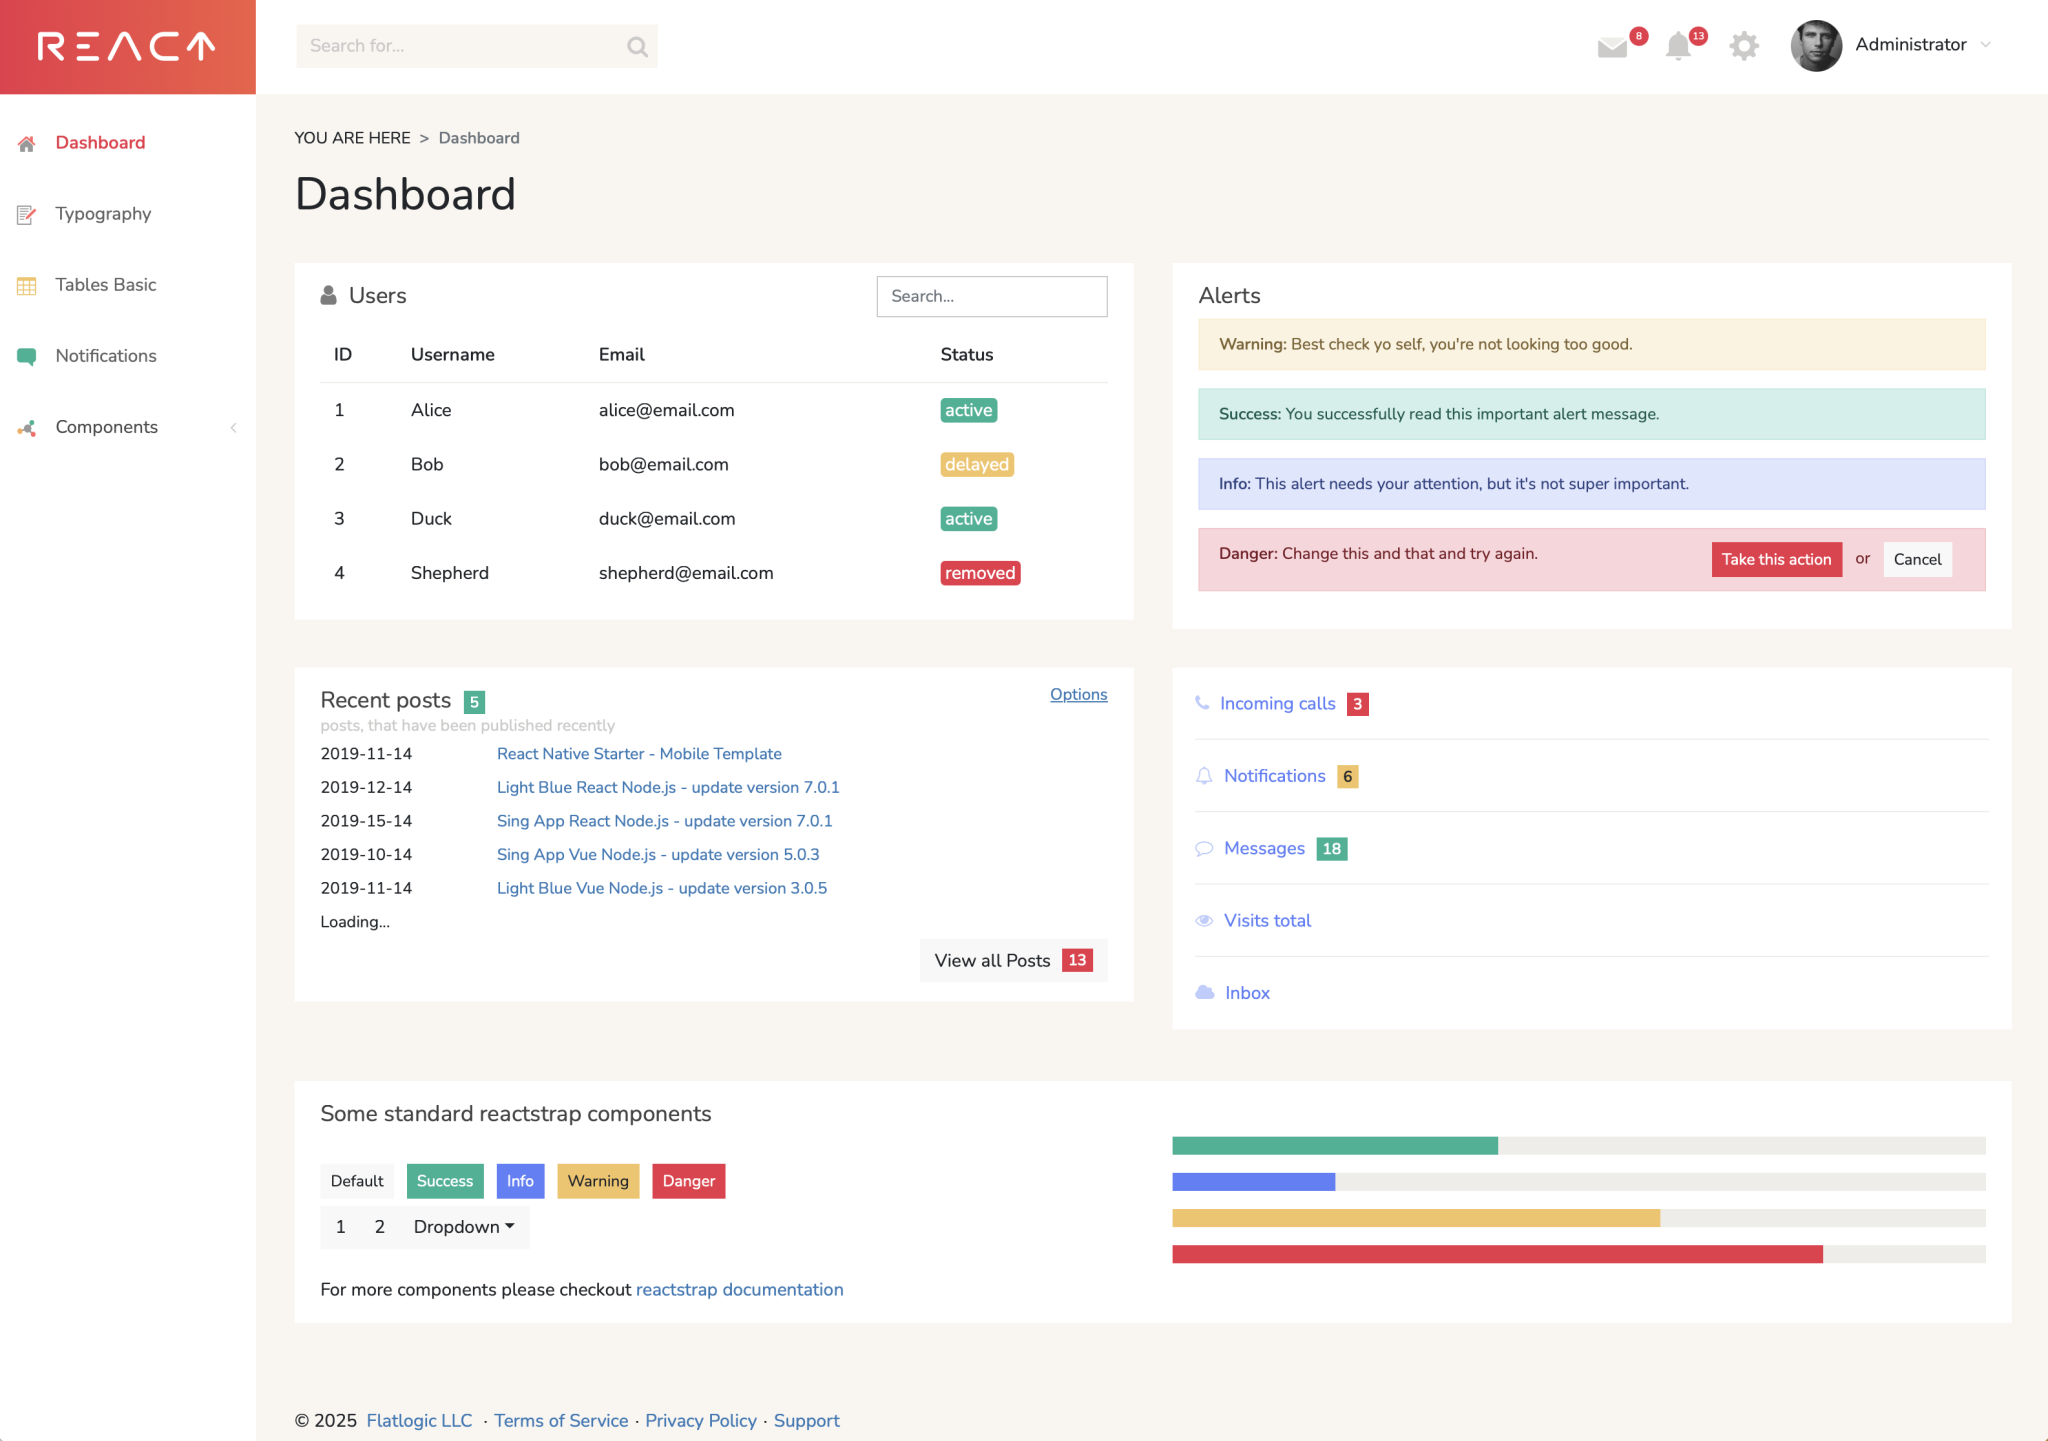2048x1441 pixels.
Task: Click the Notifications chat bubble sidebar icon
Action: (x=27, y=356)
